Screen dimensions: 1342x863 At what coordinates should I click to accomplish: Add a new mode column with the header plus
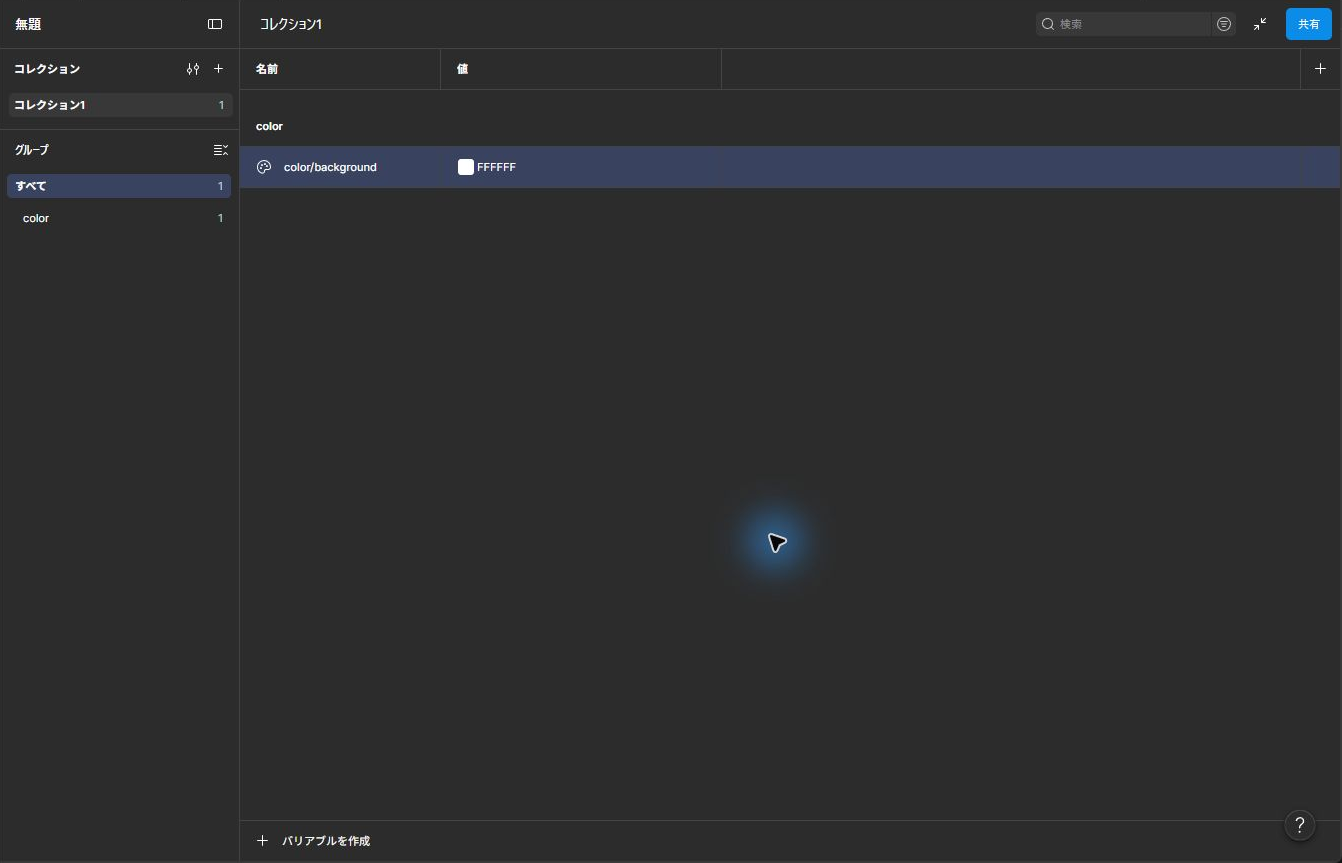[1320, 69]
